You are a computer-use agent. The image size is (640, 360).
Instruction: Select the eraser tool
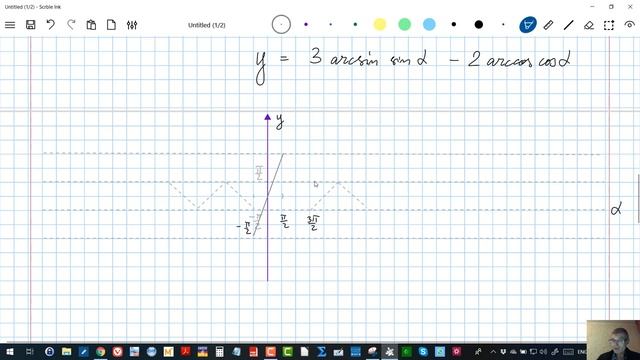point(589,25)
